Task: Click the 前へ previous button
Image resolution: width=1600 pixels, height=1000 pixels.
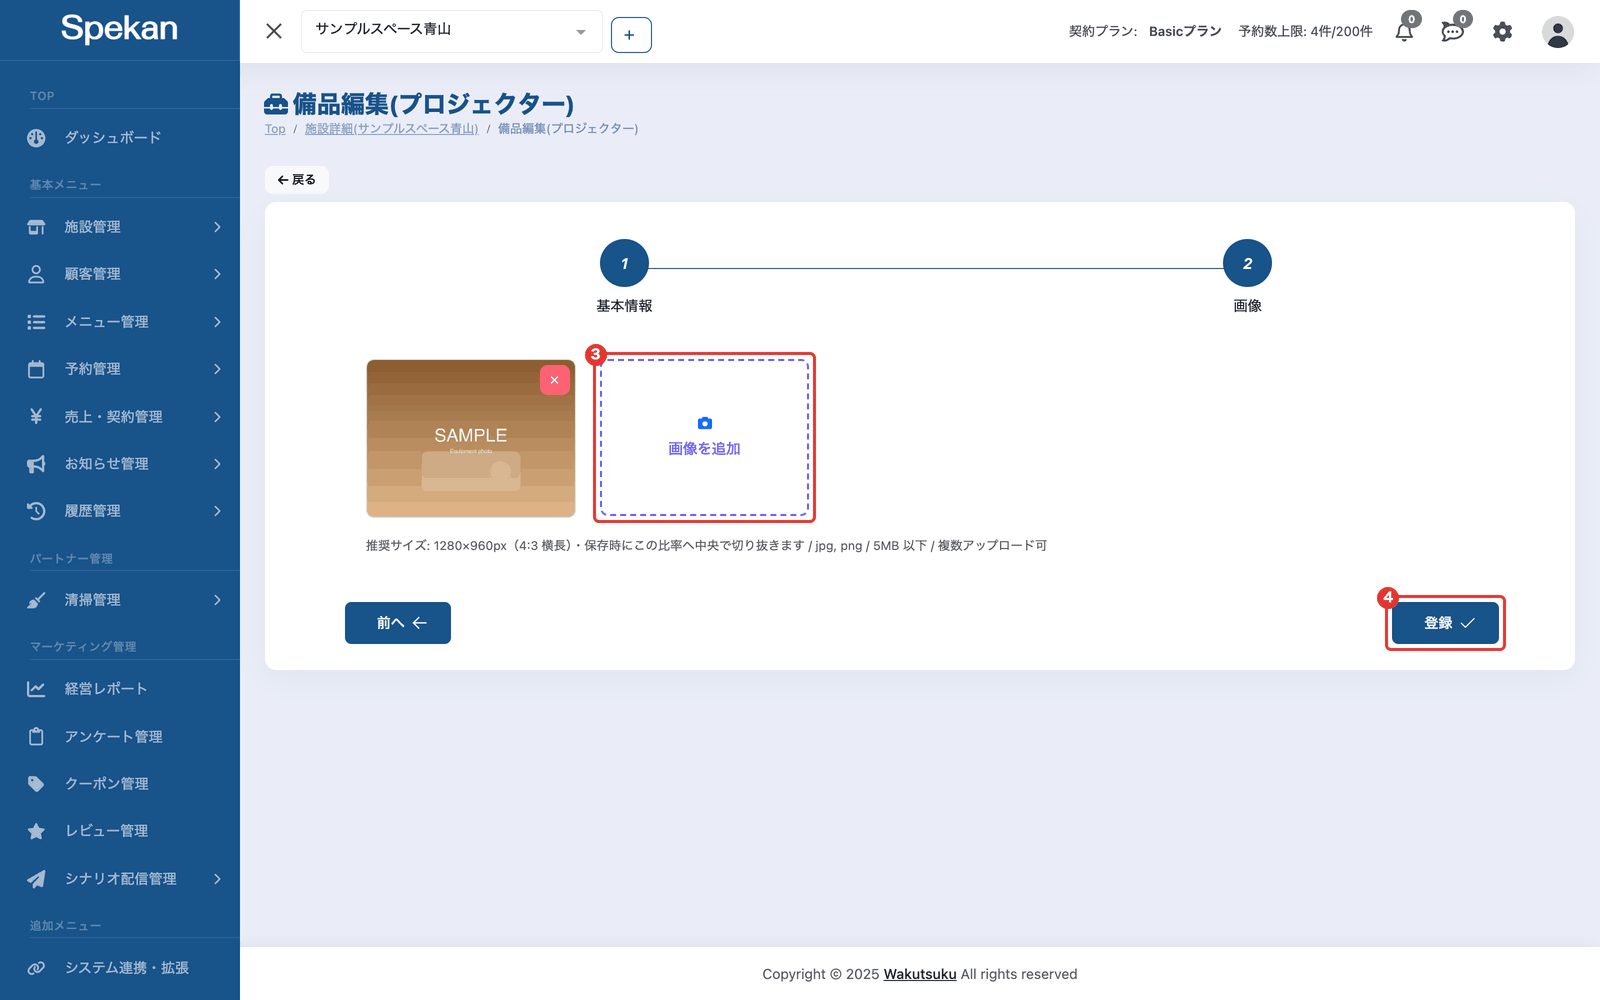Action: pos(398,623)
